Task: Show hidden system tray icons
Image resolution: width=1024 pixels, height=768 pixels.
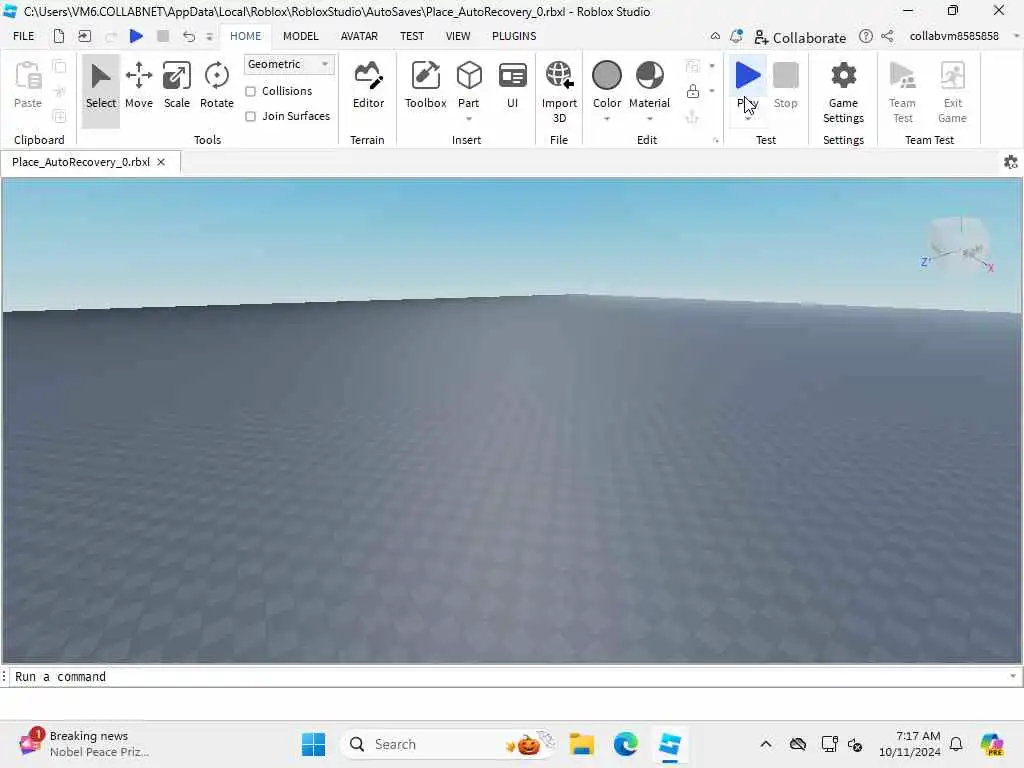Action: coord(765,744)
